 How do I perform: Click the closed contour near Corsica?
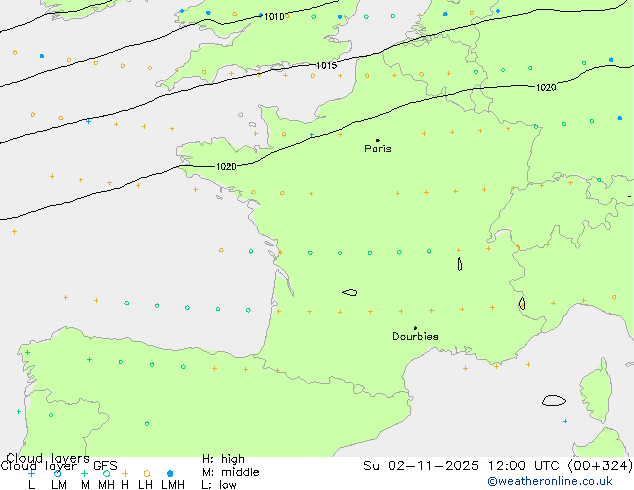(554, 400)
